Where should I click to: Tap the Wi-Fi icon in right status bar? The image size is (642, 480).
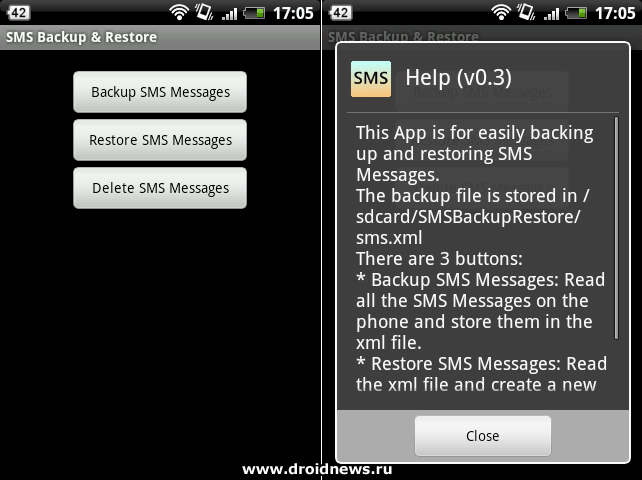pos(501,13)
